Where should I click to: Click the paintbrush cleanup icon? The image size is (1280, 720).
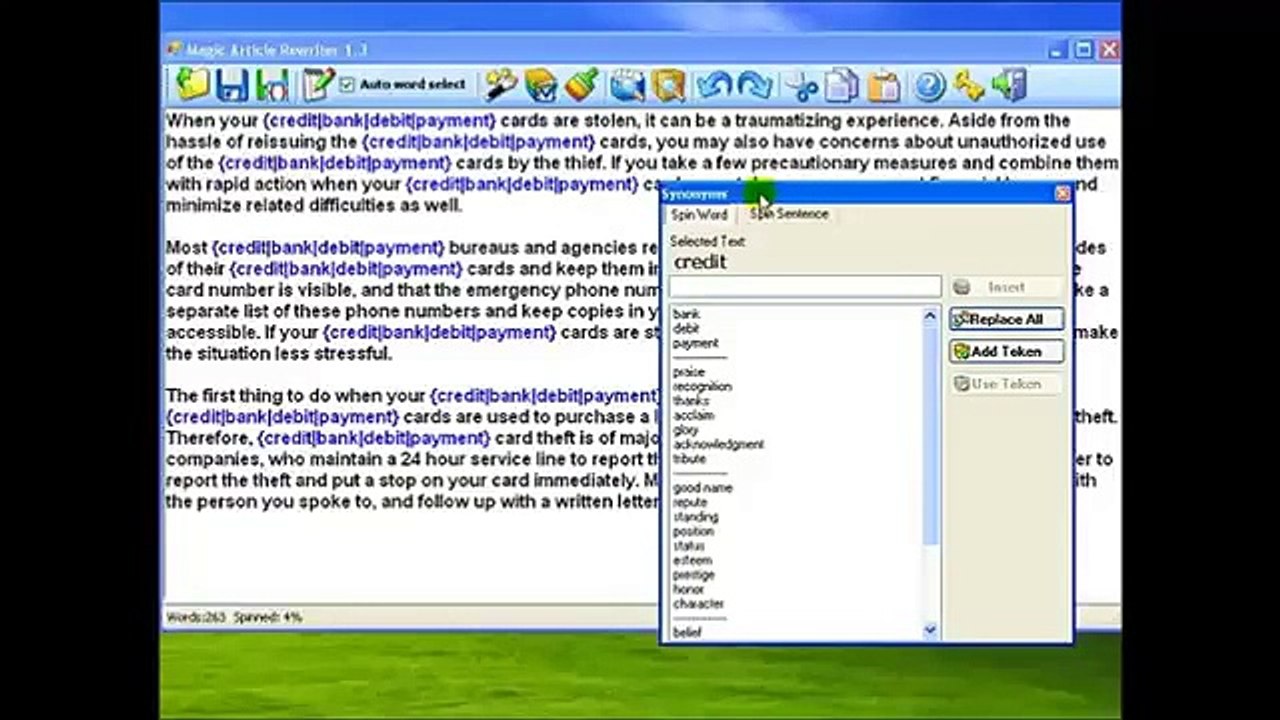(x=581, y=85)
